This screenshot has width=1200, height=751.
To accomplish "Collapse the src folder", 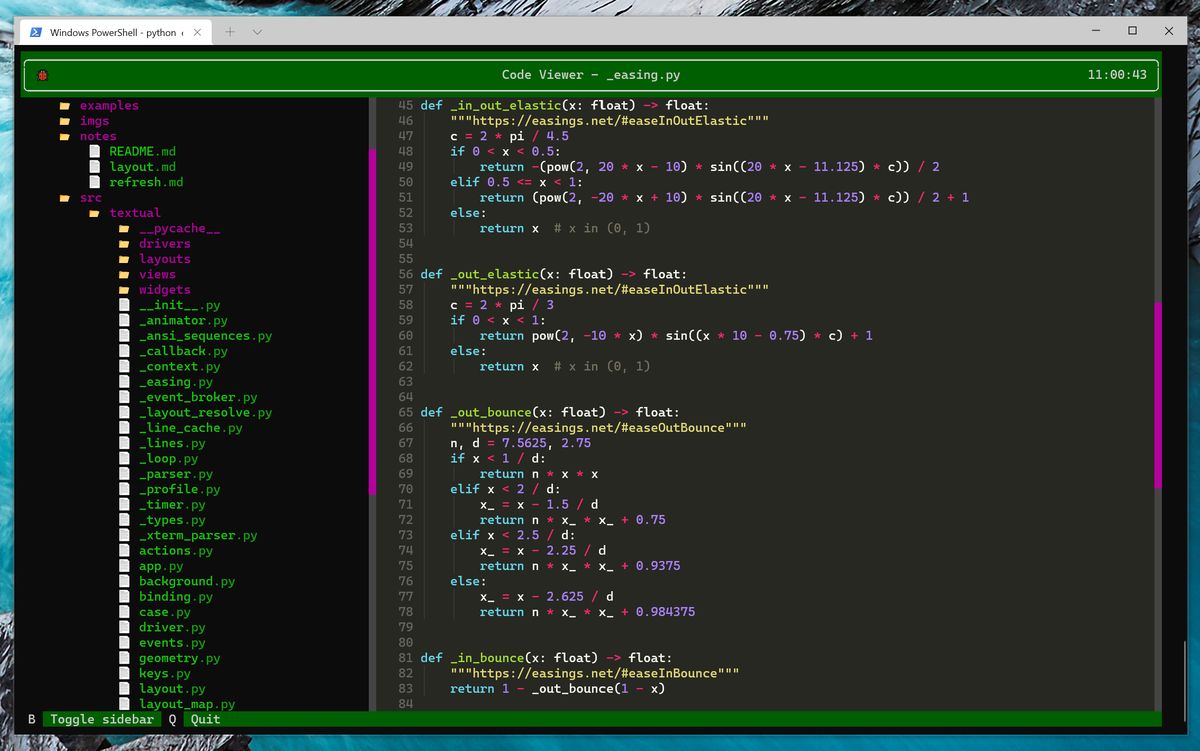I will [x=91, y=198].
